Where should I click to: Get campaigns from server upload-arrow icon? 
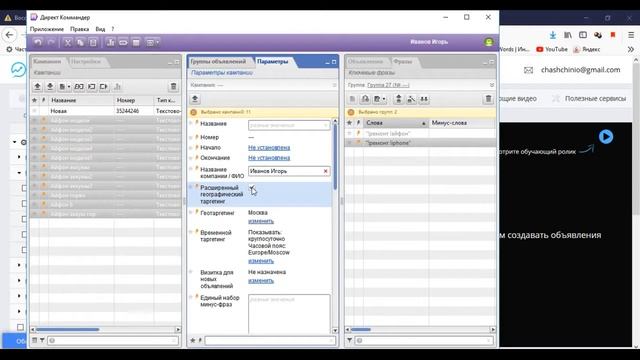pos(37,87)
